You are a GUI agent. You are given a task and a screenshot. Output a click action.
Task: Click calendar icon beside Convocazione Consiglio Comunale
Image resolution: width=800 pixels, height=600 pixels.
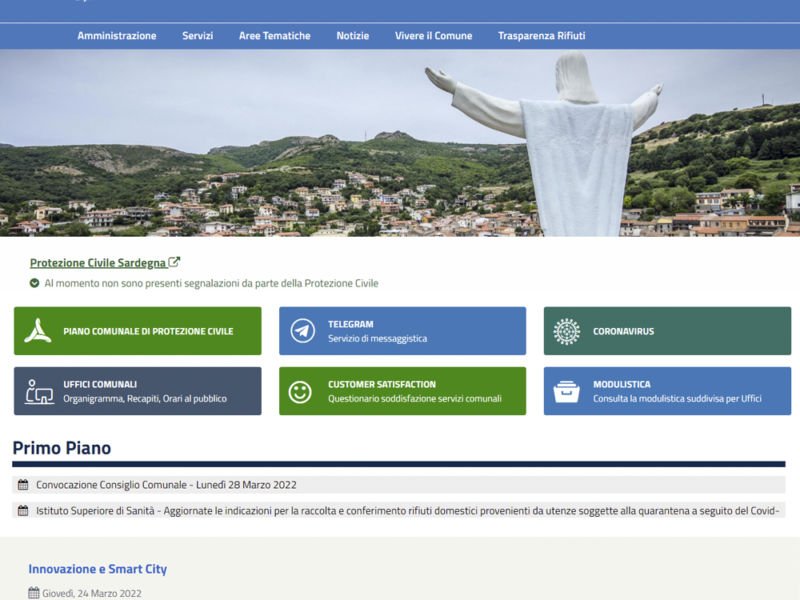pos(23,485)
